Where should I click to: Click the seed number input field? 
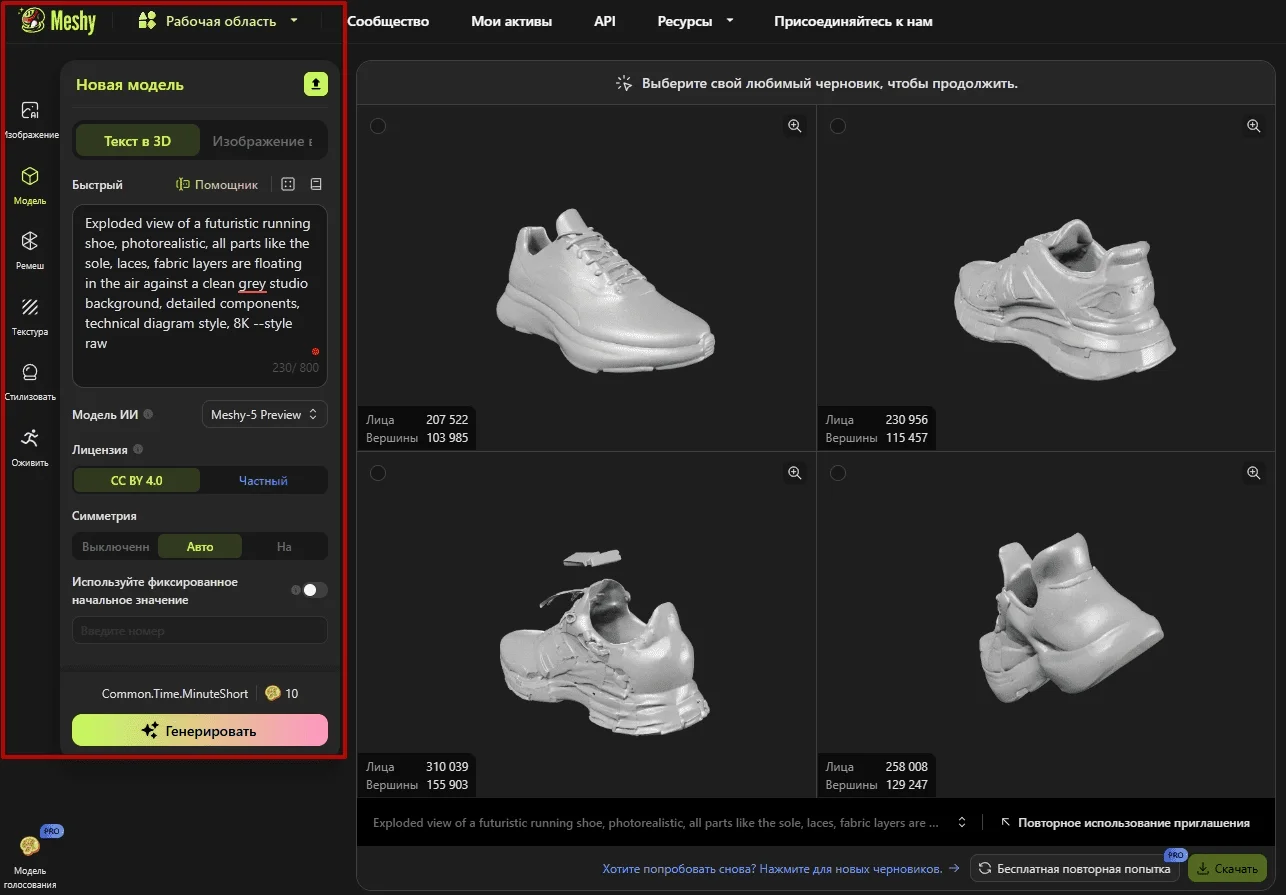[200, 631]
